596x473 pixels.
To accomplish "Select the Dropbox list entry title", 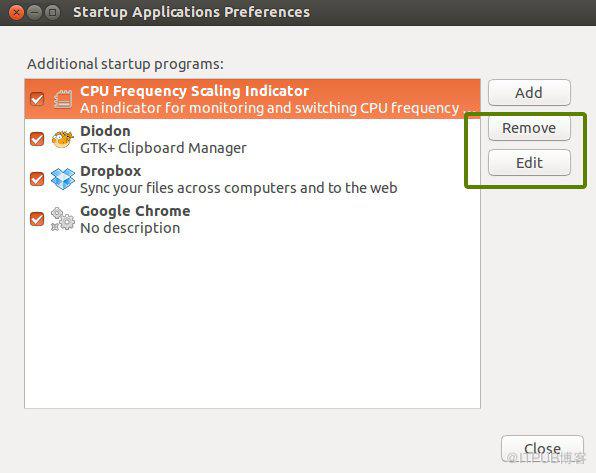I will coord(111,171).
